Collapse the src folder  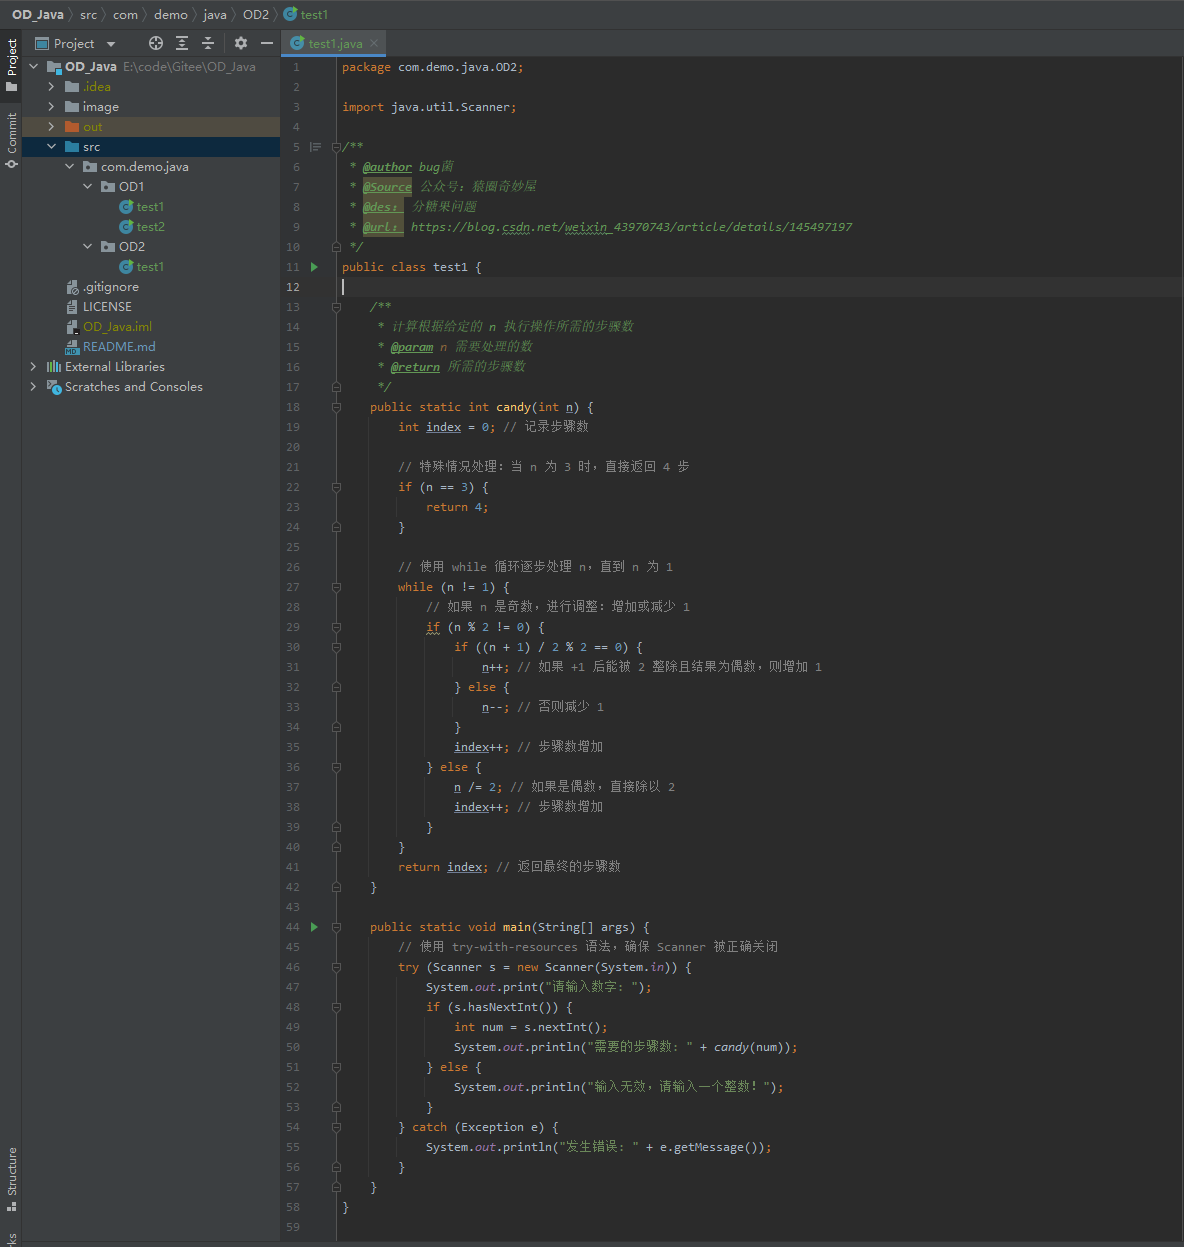pos(51,147)
